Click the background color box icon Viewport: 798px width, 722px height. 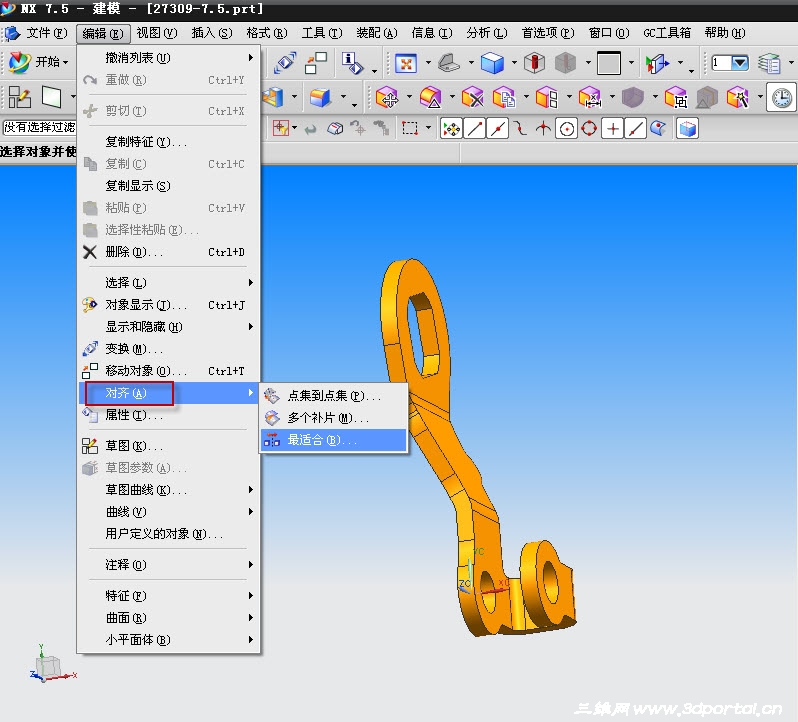(609, 63)
